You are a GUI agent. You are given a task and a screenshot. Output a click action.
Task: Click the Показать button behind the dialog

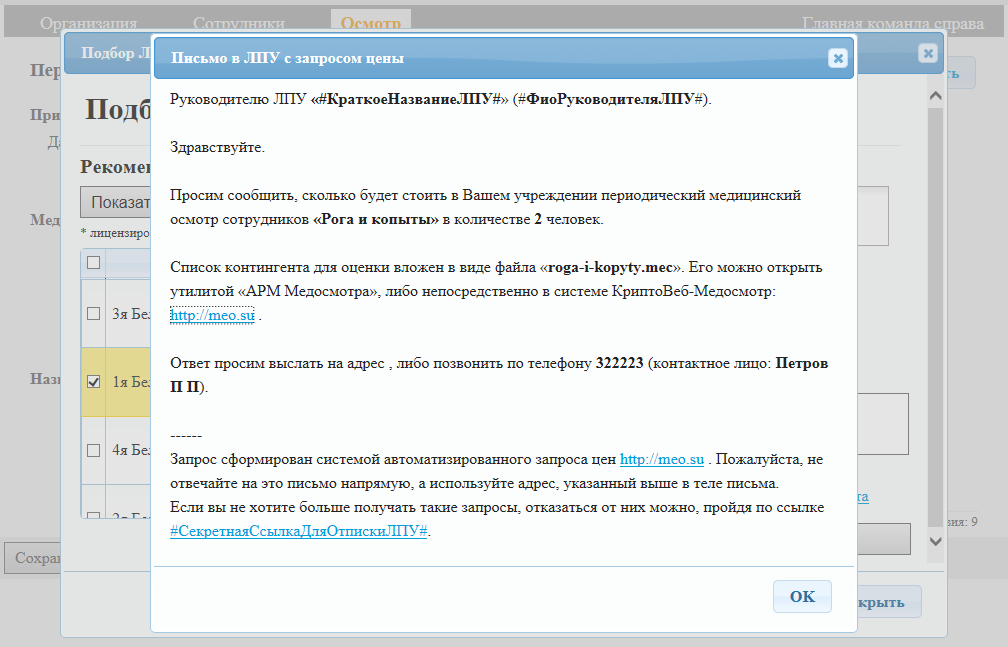coord(115,203)
